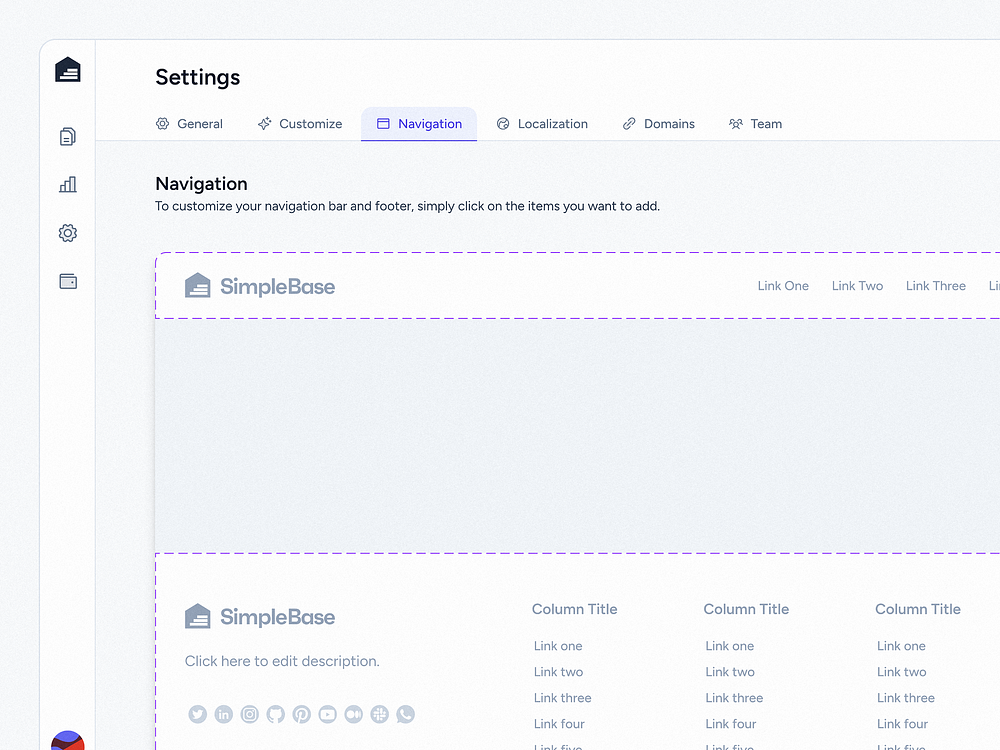The image size is (1000, 750).
Task: Click the SimpleBase home logo in the sidebar
Action: (67, 69)
